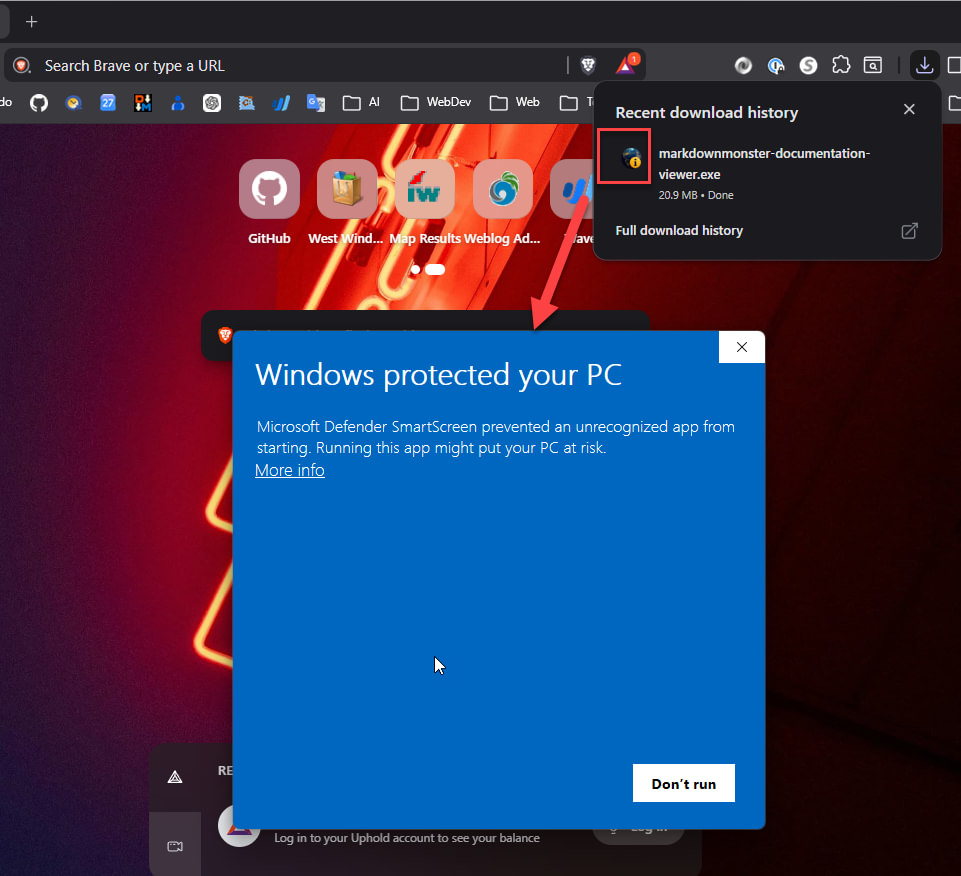Expand the Web bookmarks folder
Viewport: 961px width, 876px height.
(x=515, y=102)
